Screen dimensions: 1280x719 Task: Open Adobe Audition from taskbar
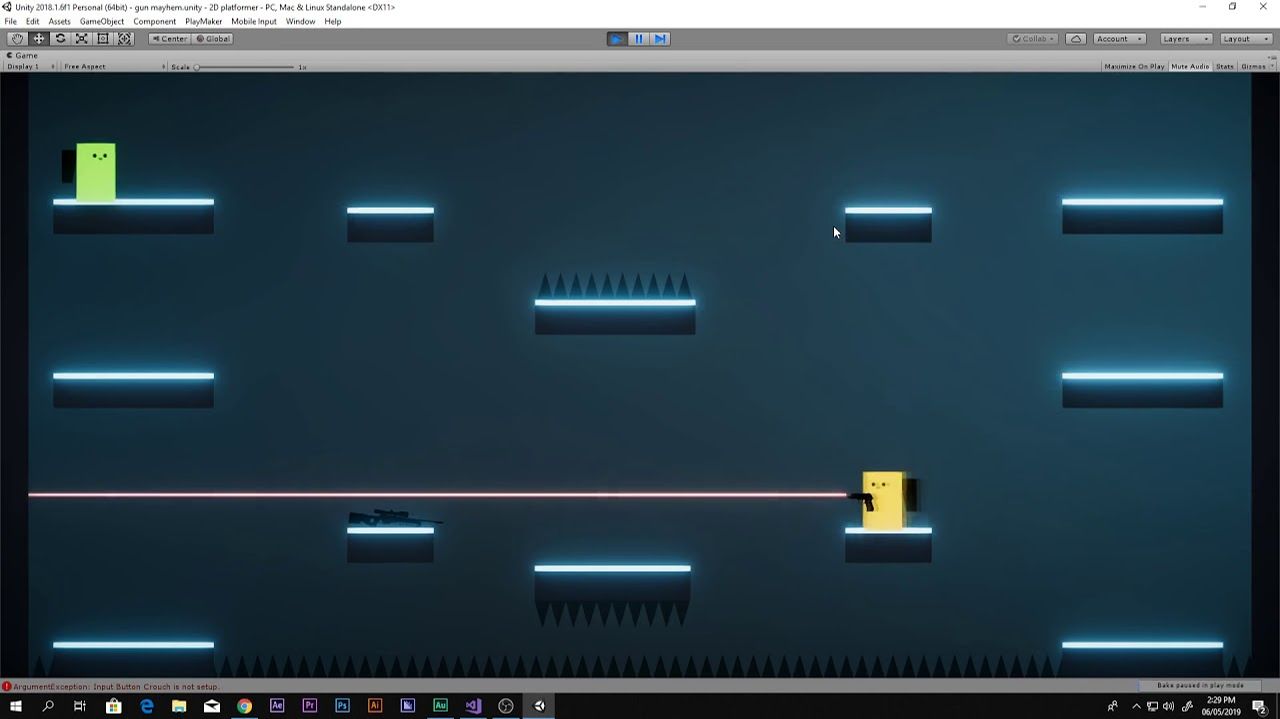point(440,706)
